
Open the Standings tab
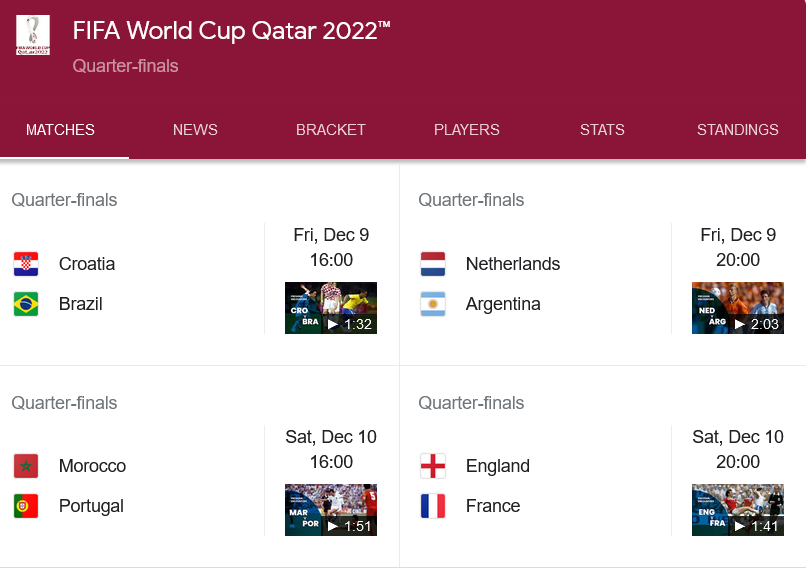coord(737,130)
